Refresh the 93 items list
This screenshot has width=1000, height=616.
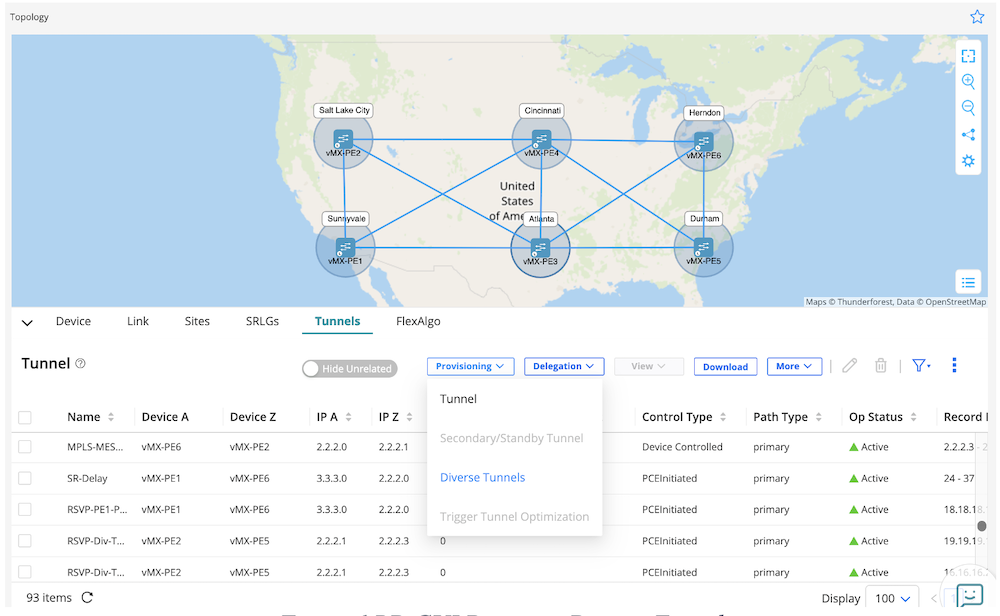pyautogui.click(x=87, y=598)
